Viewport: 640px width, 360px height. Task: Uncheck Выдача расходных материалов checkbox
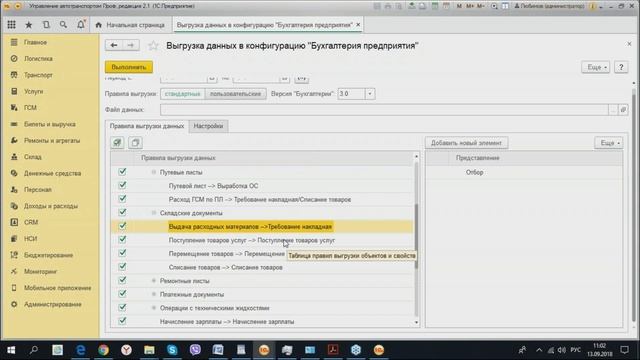(x=122, y=226)
